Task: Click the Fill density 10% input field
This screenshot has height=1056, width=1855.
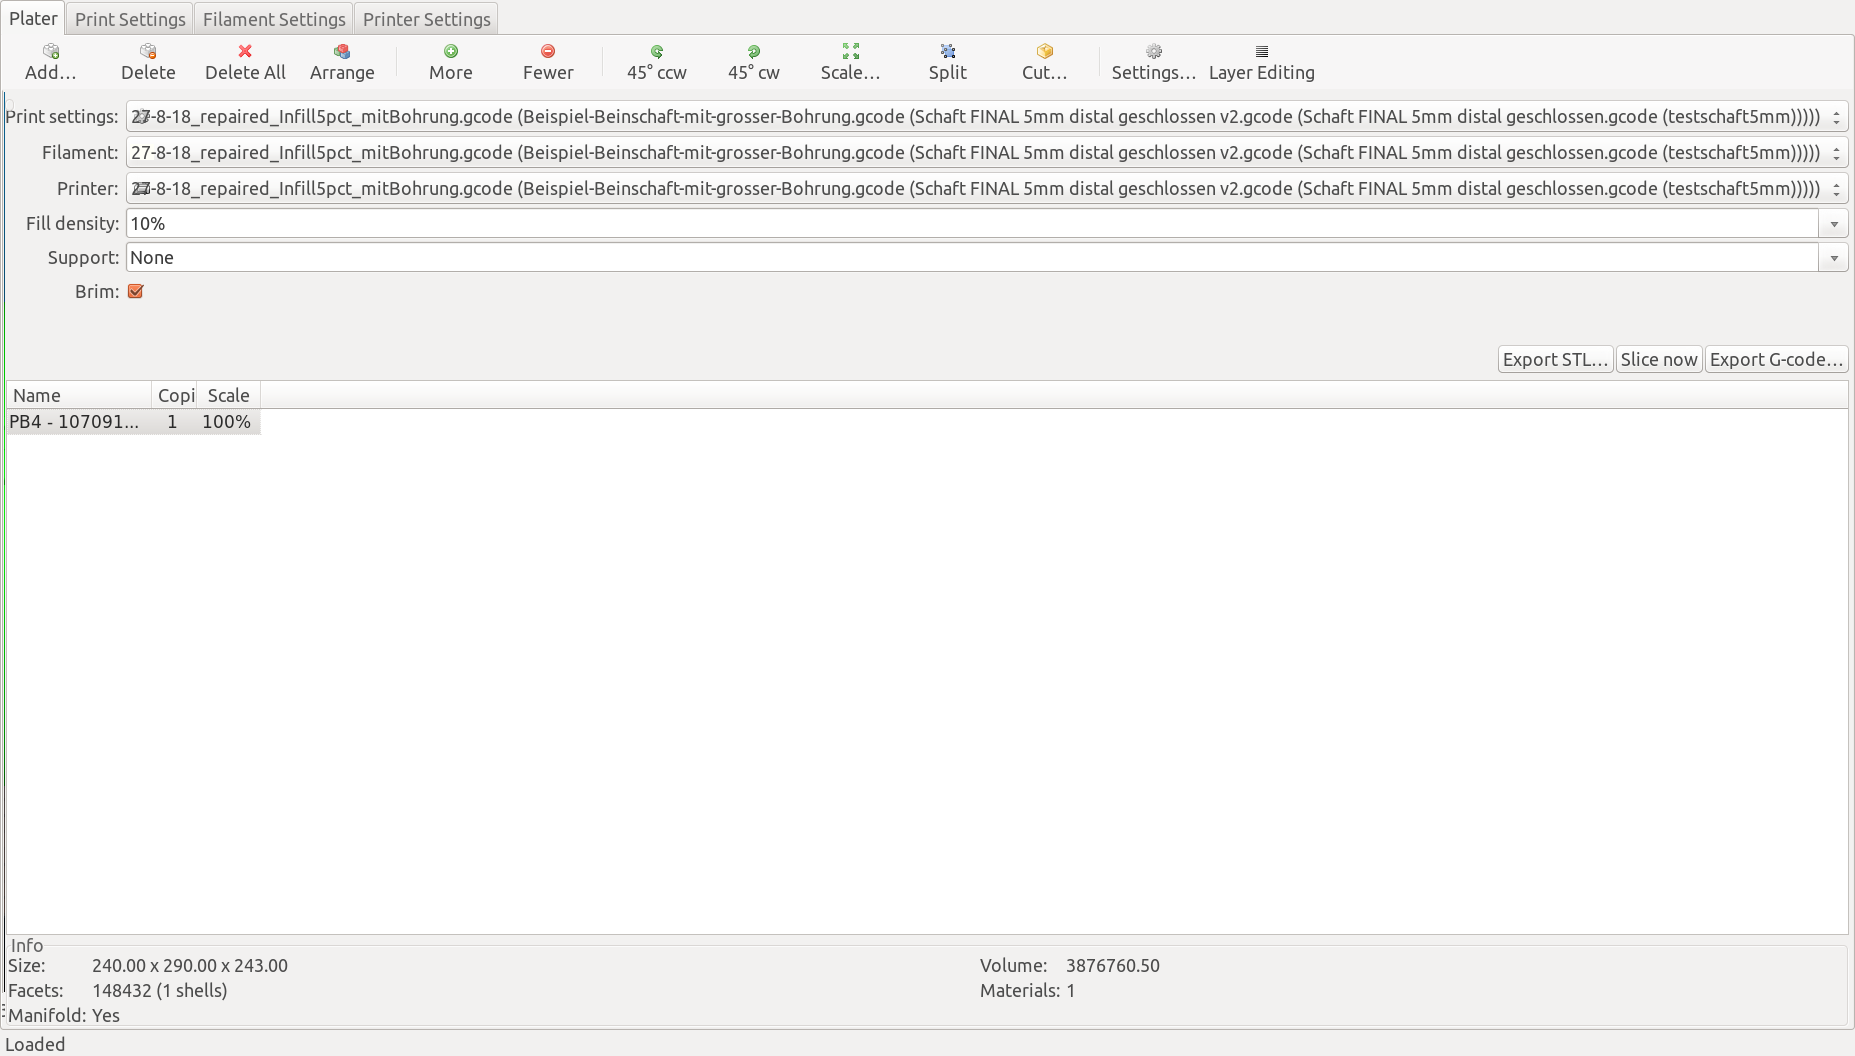Action: (972, 224)
